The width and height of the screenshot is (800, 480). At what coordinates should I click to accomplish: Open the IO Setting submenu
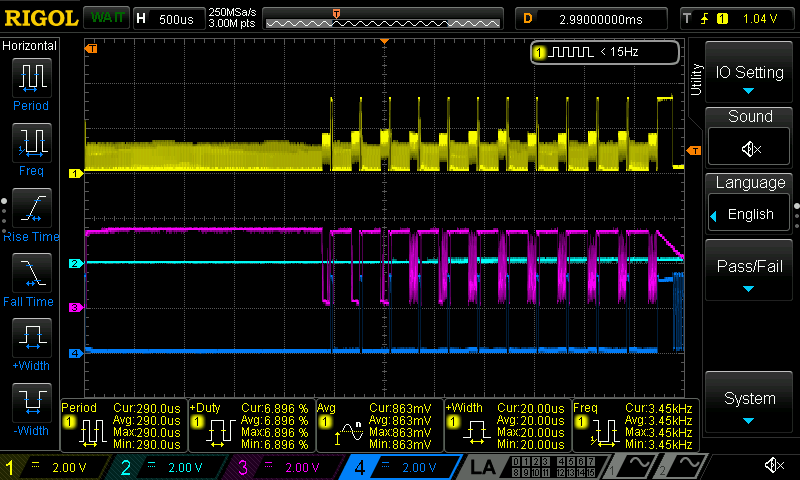749,74
